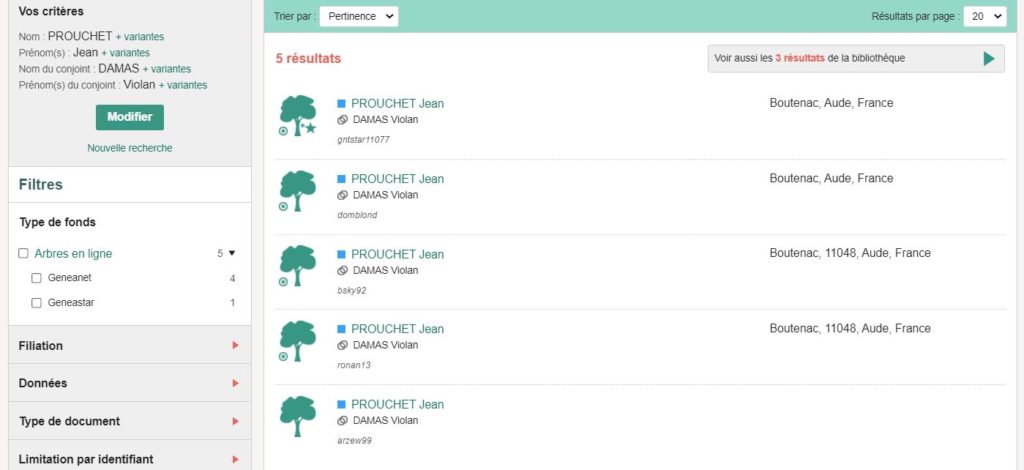Open PROUCHET Jean result by arzew99

click(397, 405)
